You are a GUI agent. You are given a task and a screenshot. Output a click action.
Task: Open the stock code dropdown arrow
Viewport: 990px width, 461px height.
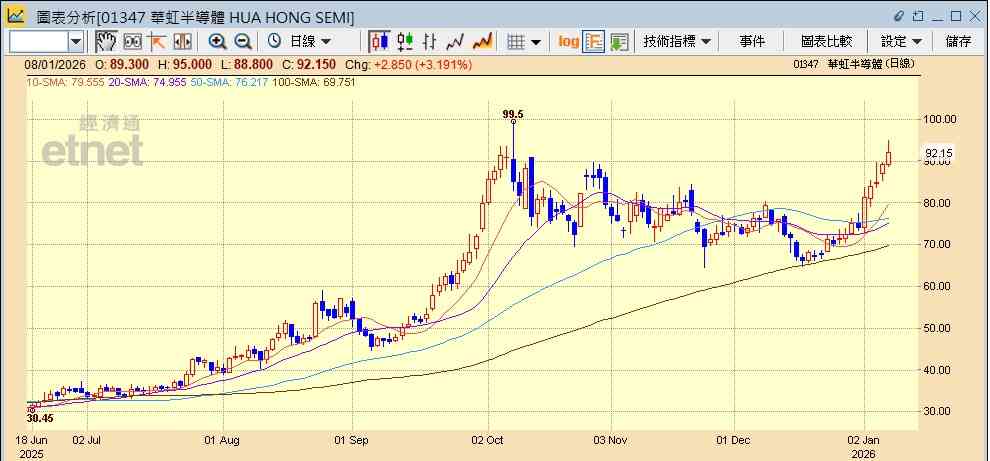pos(76,42)
